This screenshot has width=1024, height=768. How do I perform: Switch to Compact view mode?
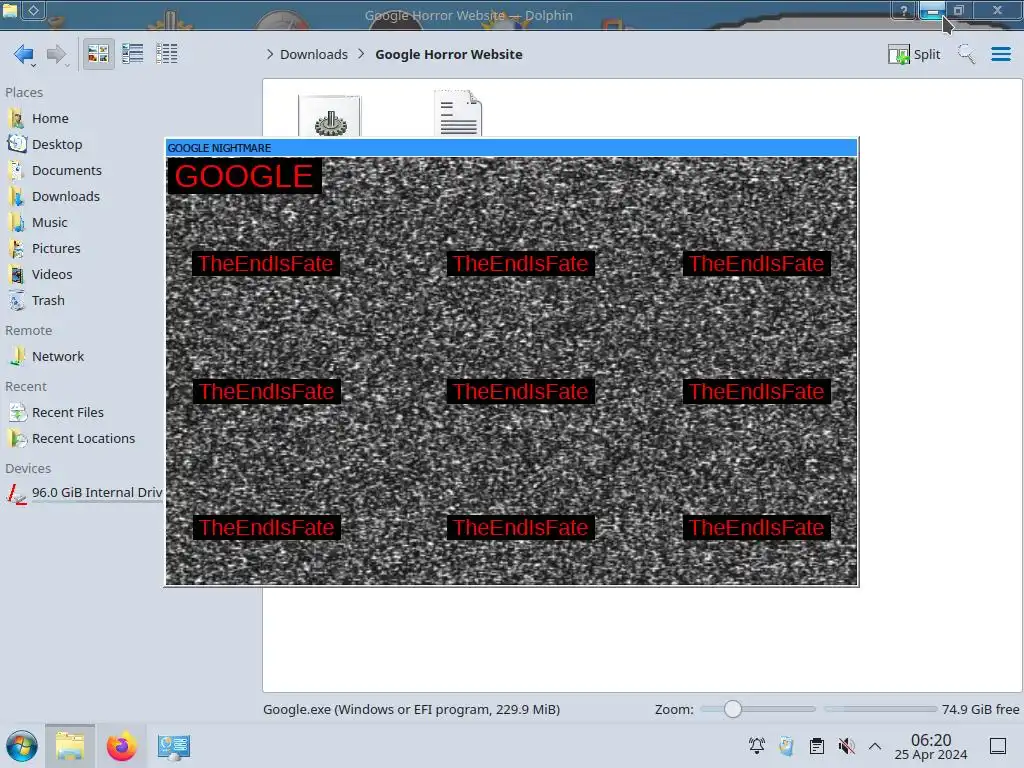[x=133, y=54]
